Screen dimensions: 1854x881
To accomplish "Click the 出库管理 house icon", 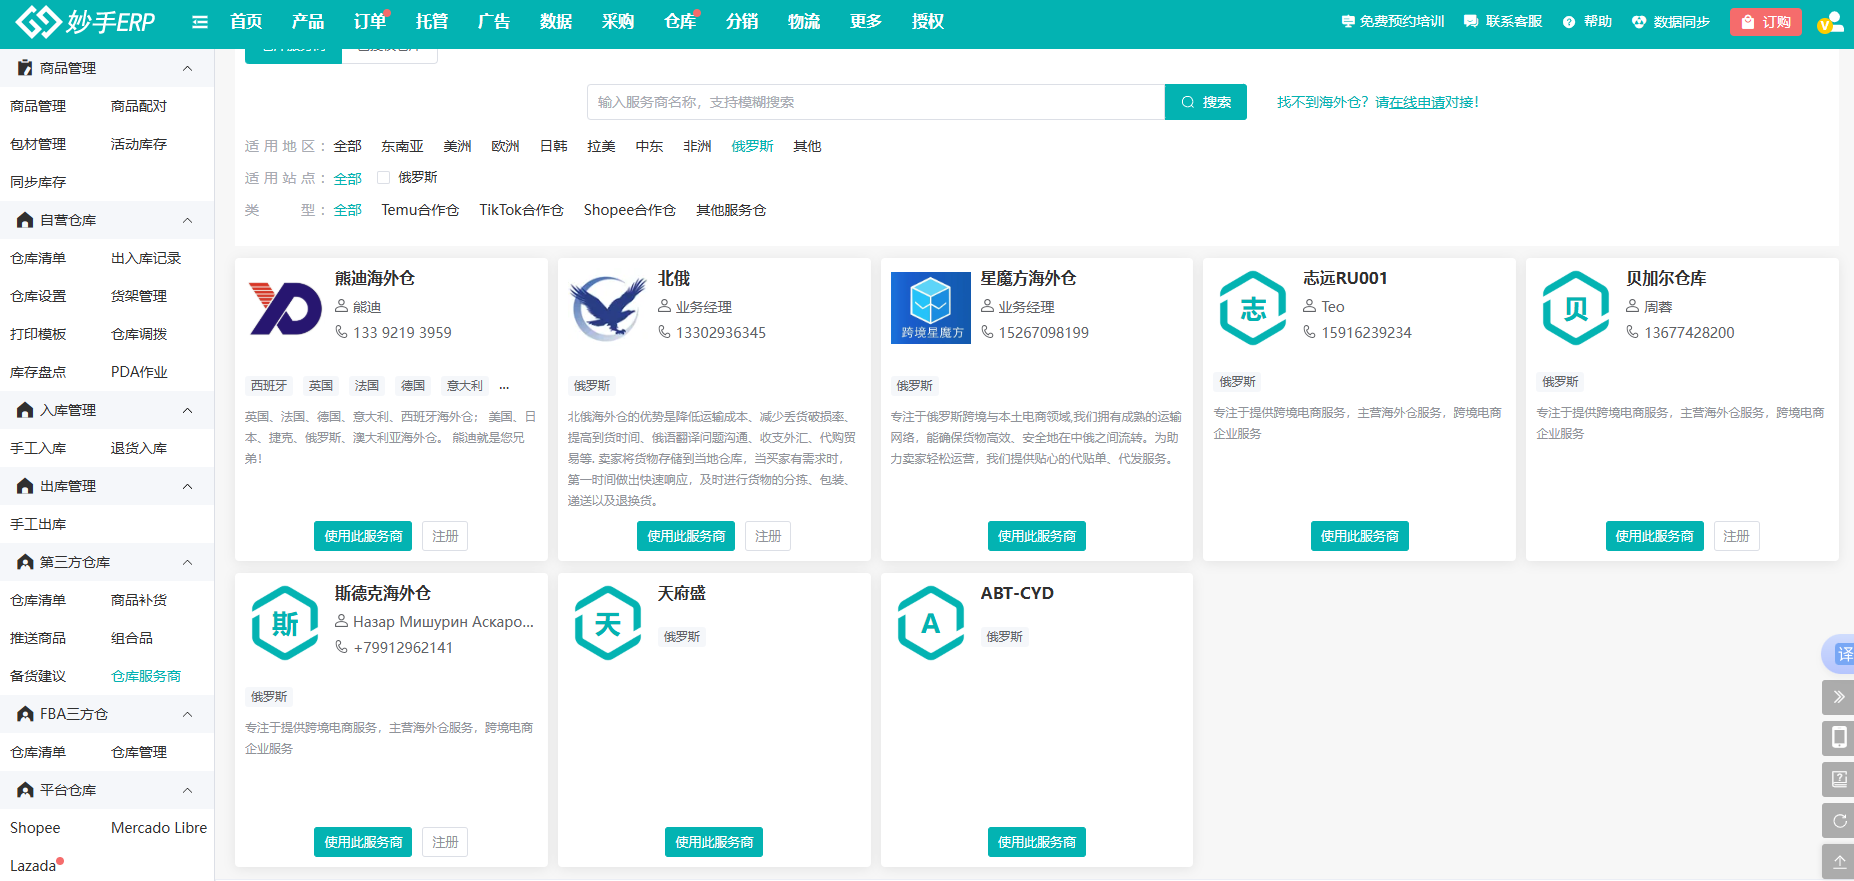I will (25, 486).
